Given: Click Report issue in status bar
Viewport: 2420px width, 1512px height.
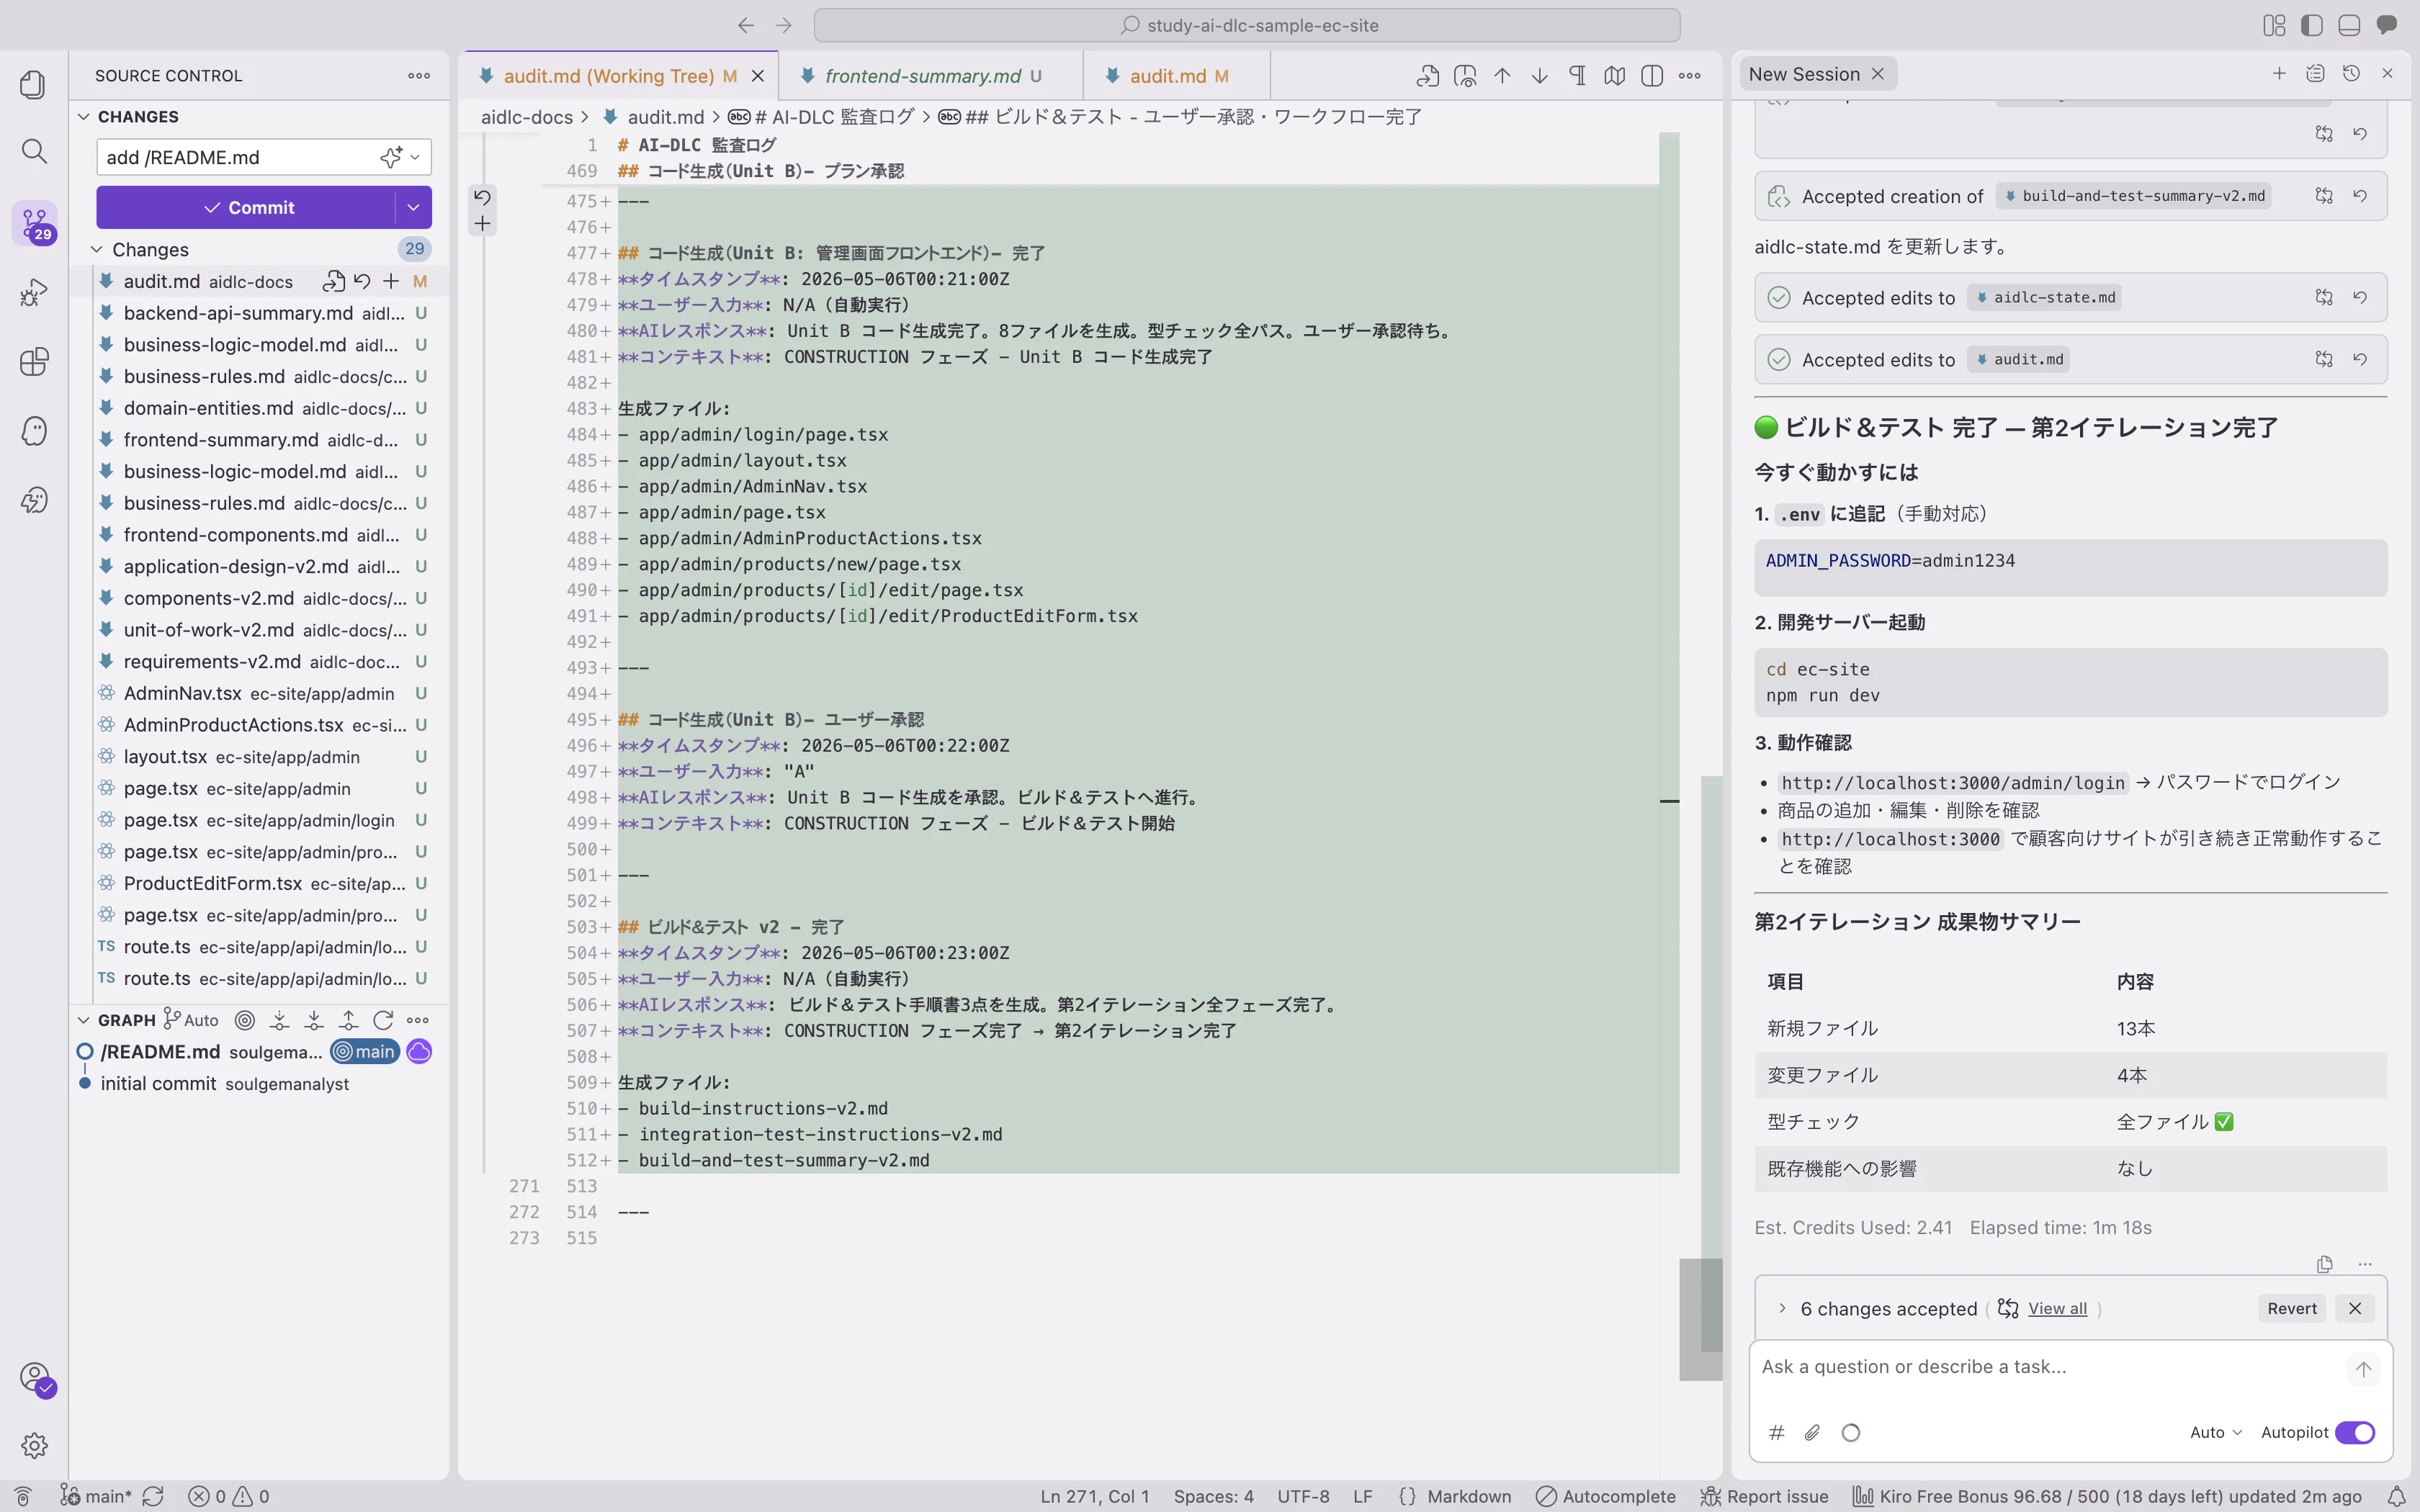Looking at the screenshot, I should [x=1765, y=1496].
